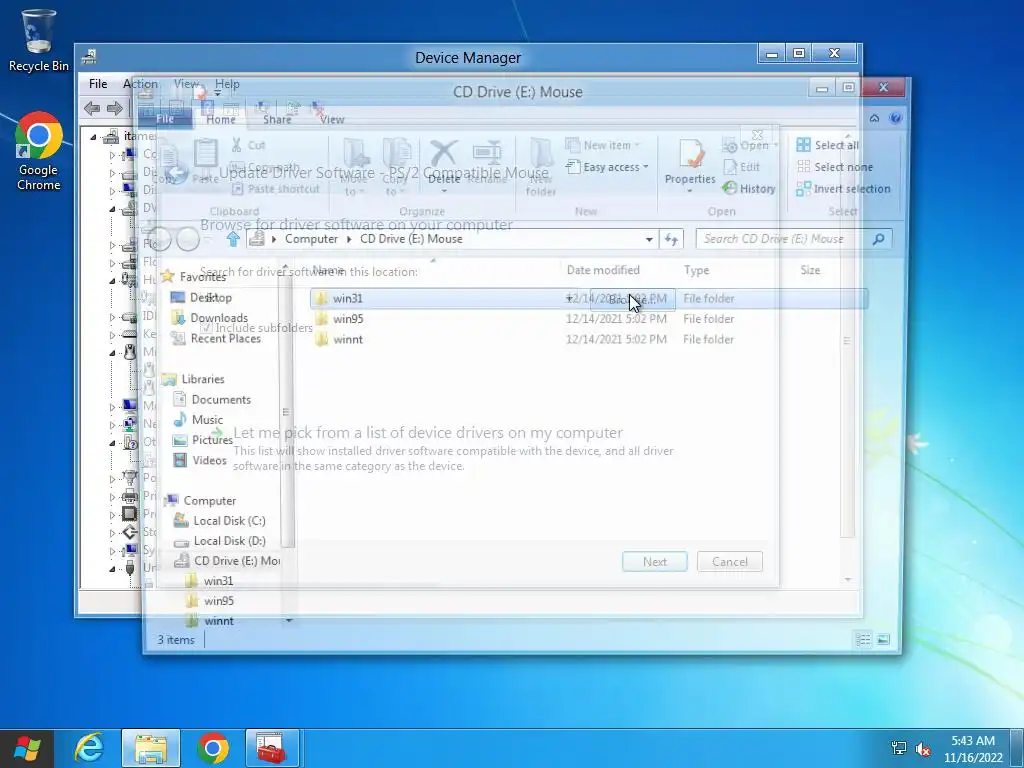Click Device Manager toolbar forward arrow
The width and height of the screenshot is (1024, 768).
(x=114, y=108)
